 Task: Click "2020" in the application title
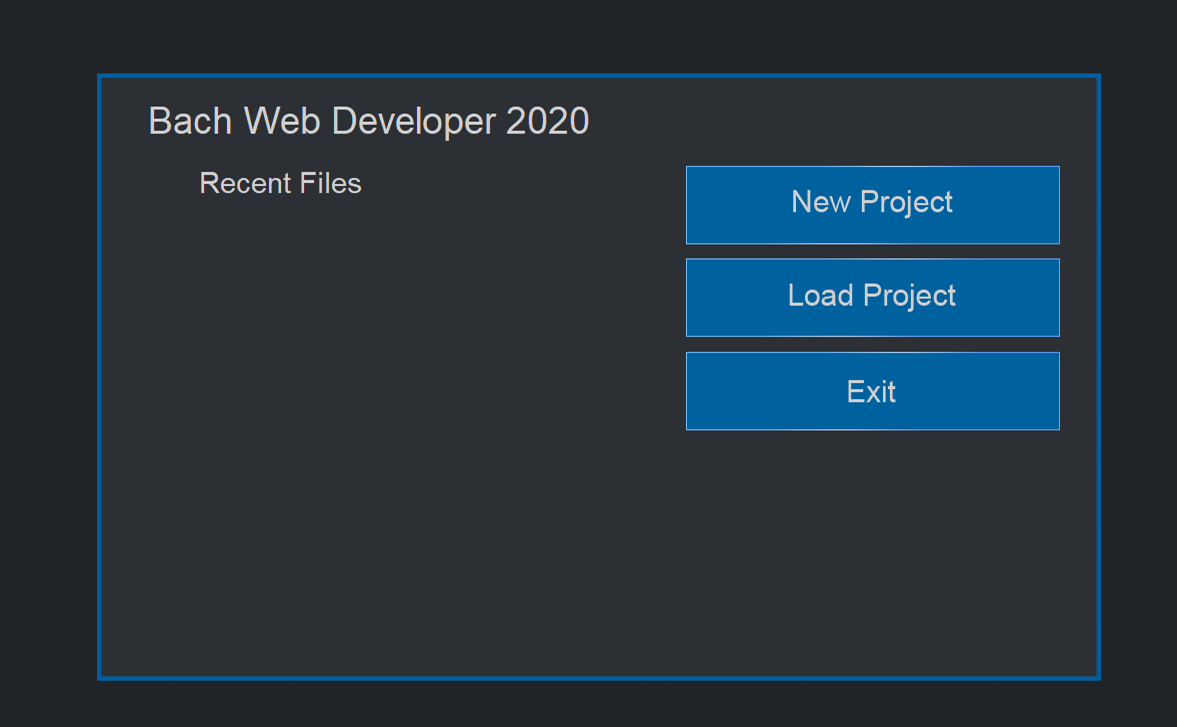[x=547, y=121]
